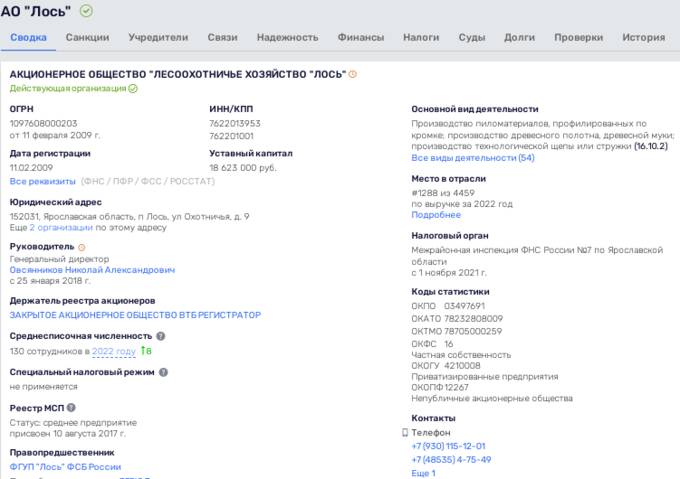This screenshot has width=680, height=479.
Task: Open the Суды tab
Action: click(472, 38)
